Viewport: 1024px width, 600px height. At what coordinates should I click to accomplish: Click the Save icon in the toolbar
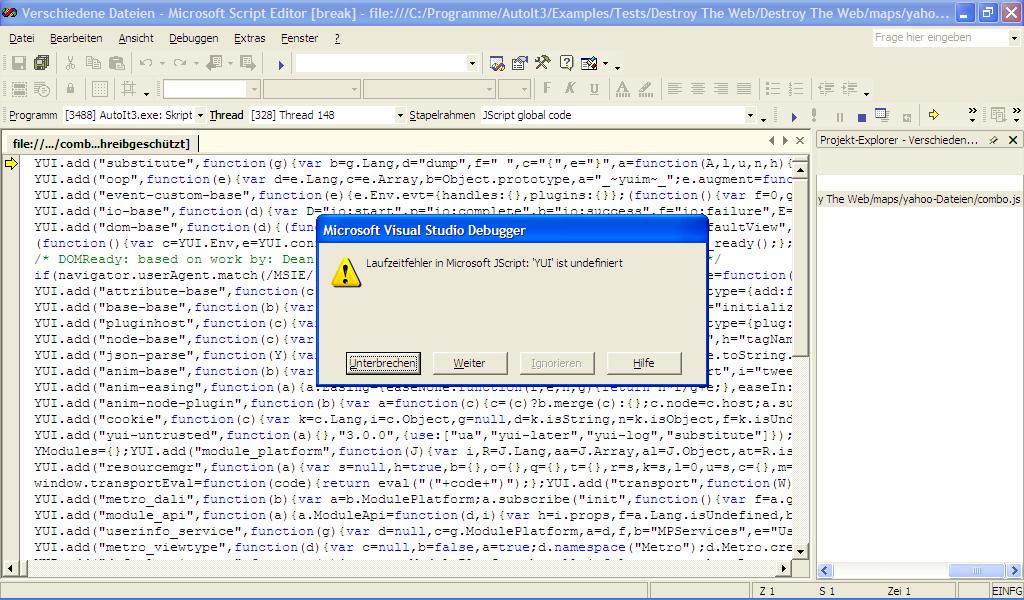(19, 63)
